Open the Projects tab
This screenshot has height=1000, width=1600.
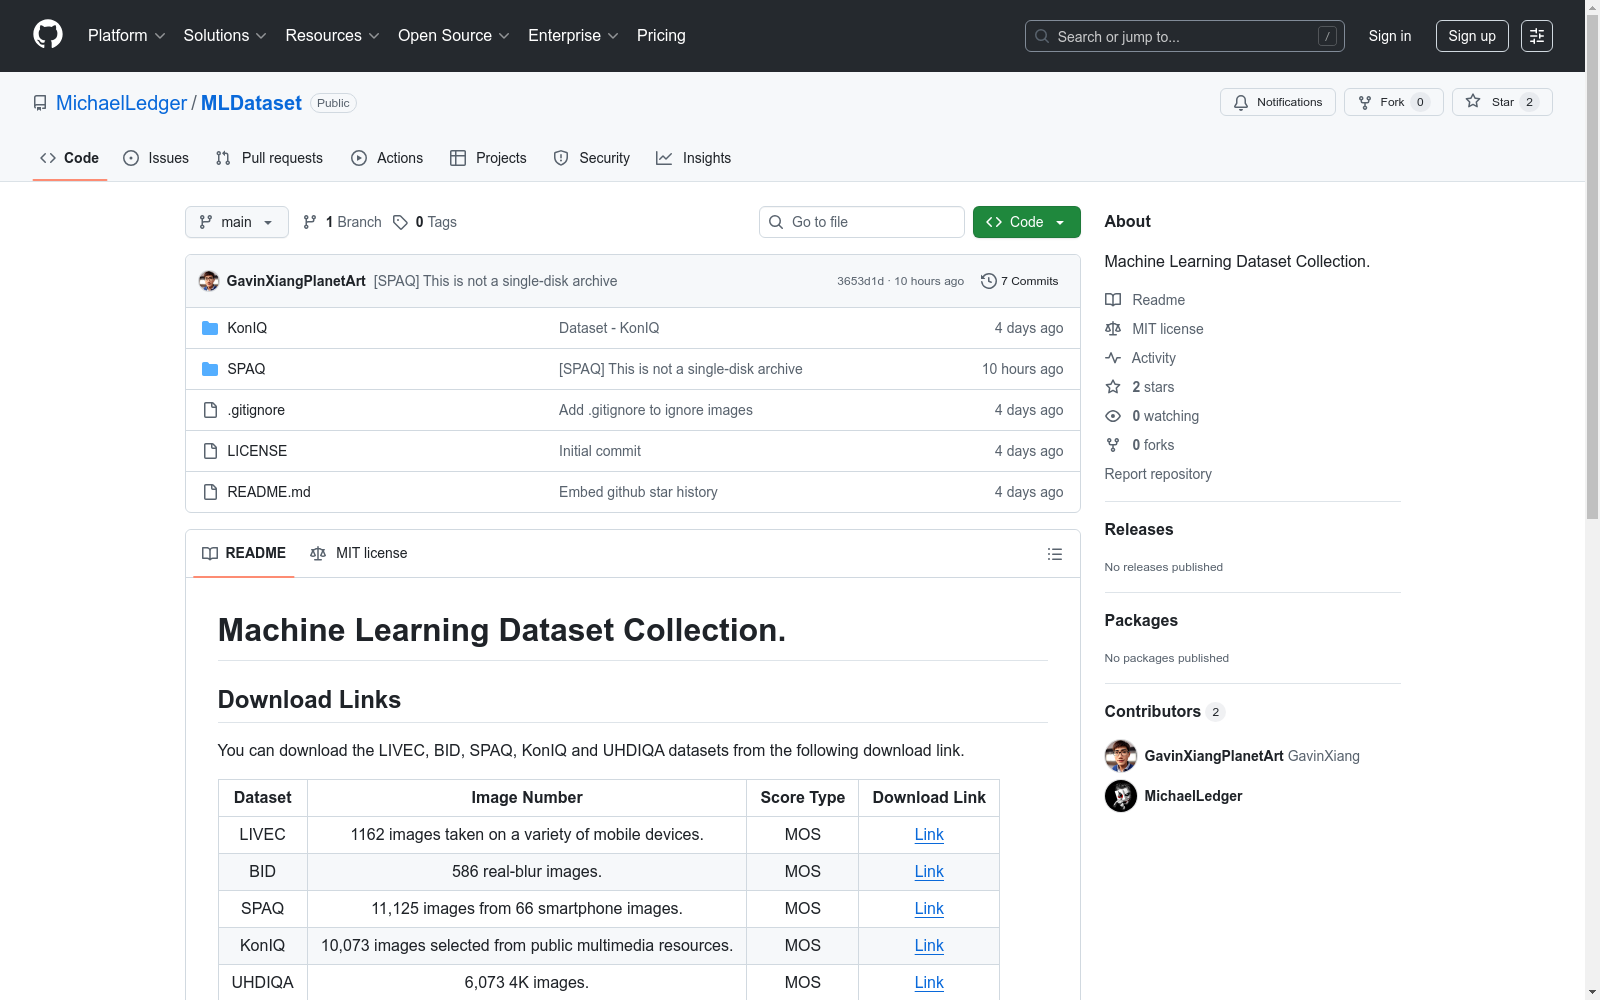pos(488,158)
